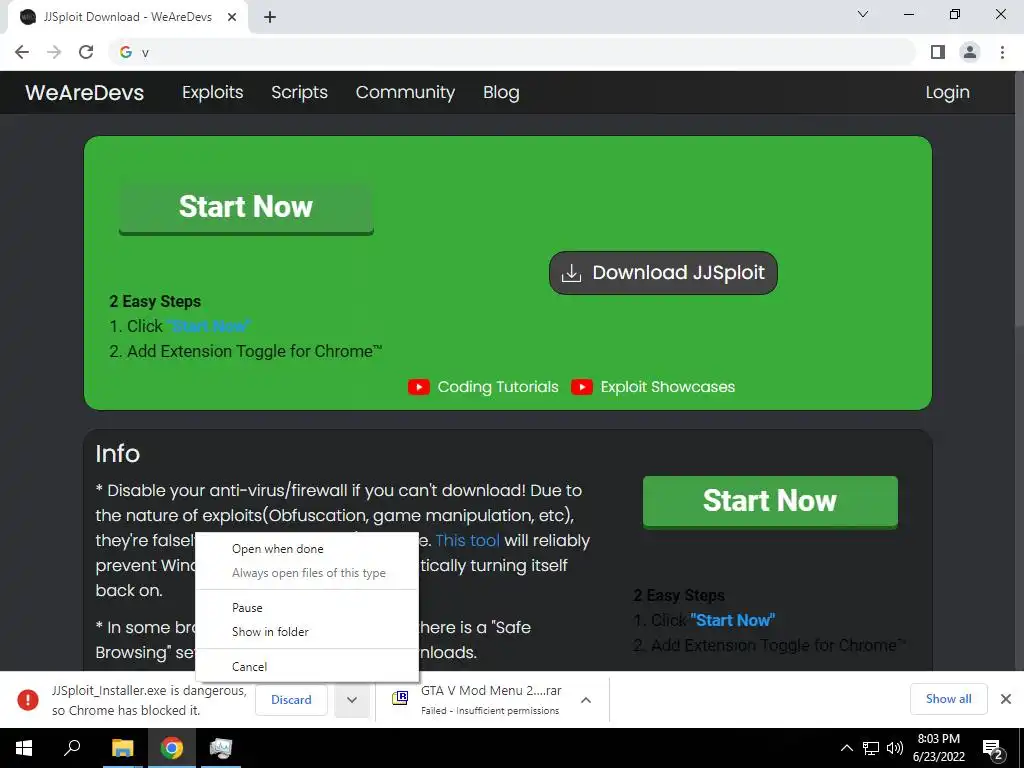Viewport: 1024px width, 768px height.
Task: Click the Start Now button in green banner
Action: [x=246, y=207]
